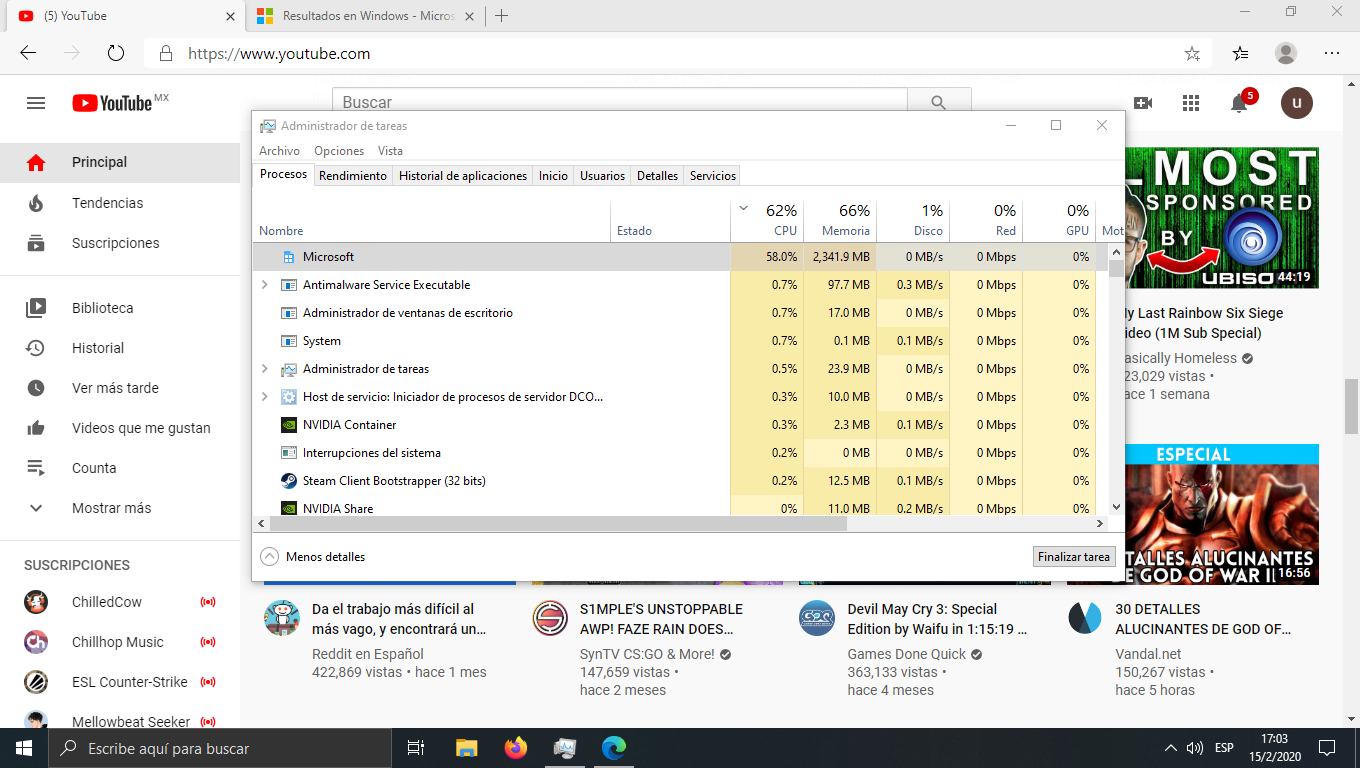Open Archivo menu in Task Manager
The image size is (1360, 768).
(279, 151)
